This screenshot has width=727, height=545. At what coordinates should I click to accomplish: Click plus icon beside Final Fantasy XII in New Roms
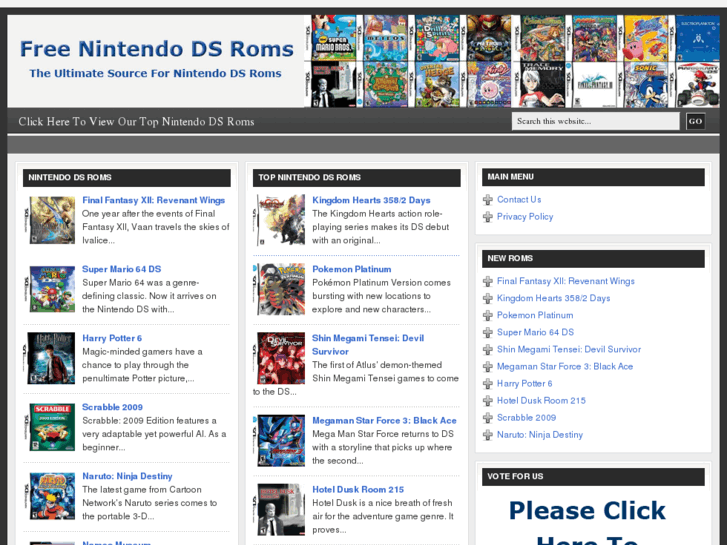pos(488,282)
